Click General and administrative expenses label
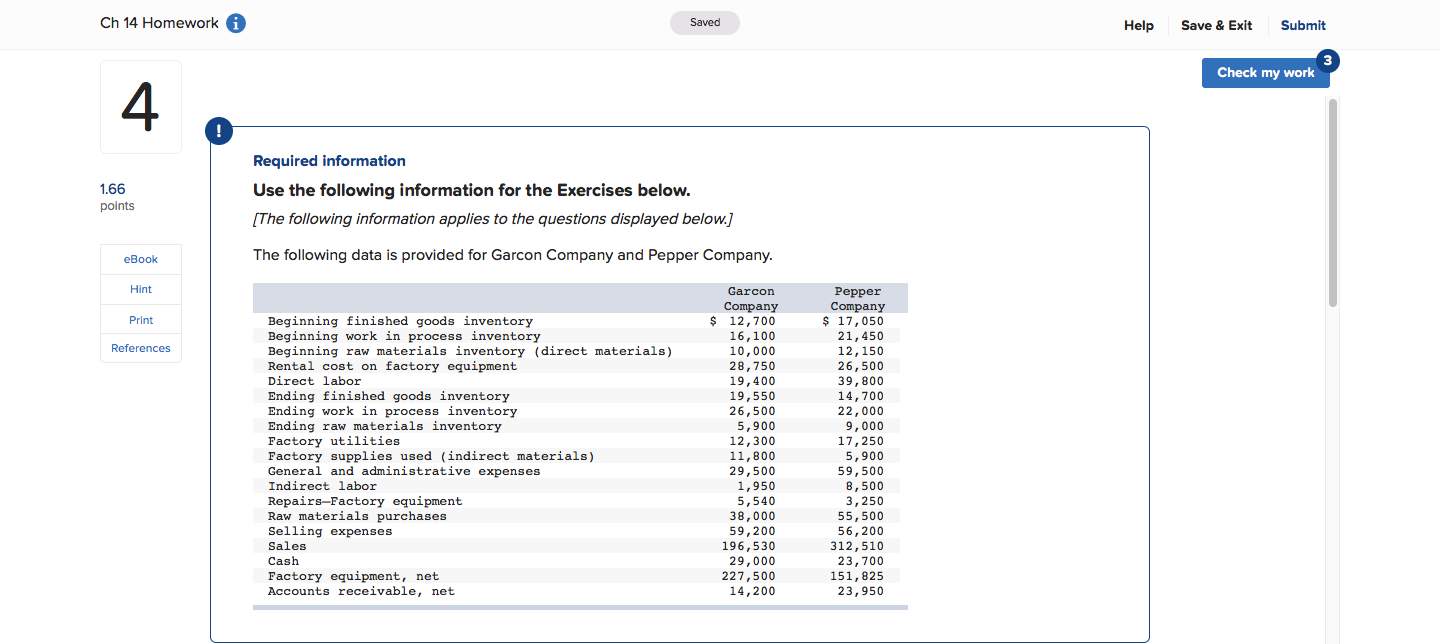The height and width of the screenshot is (644, 1440). click(404, 471)
